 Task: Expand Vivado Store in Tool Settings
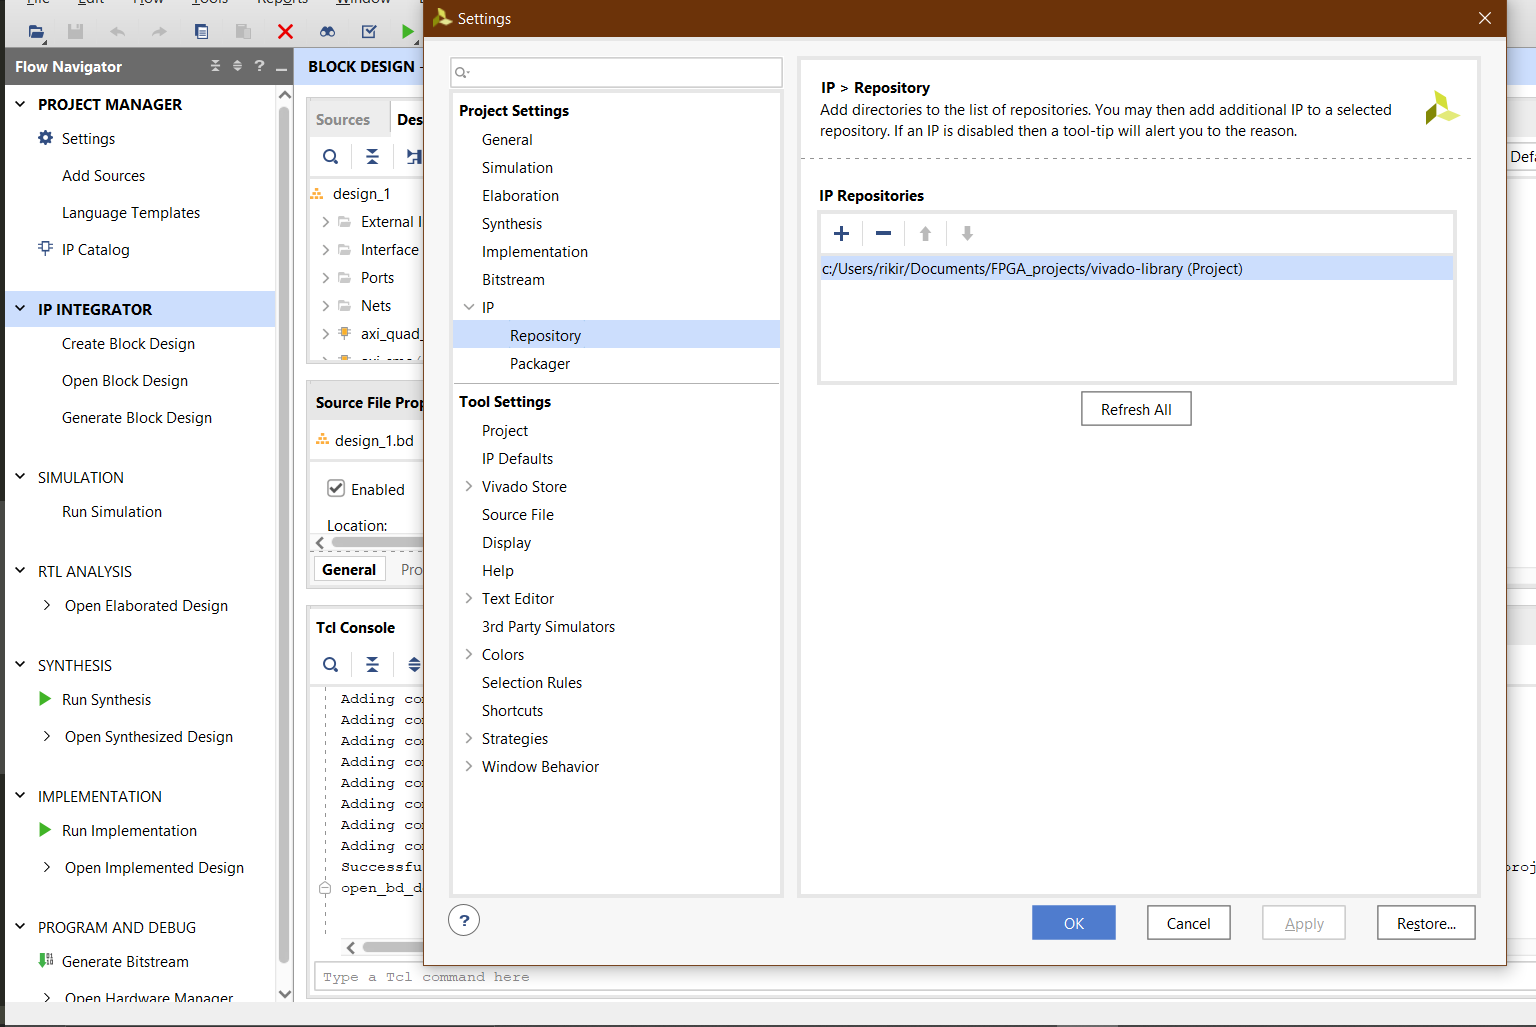(469, 486)
